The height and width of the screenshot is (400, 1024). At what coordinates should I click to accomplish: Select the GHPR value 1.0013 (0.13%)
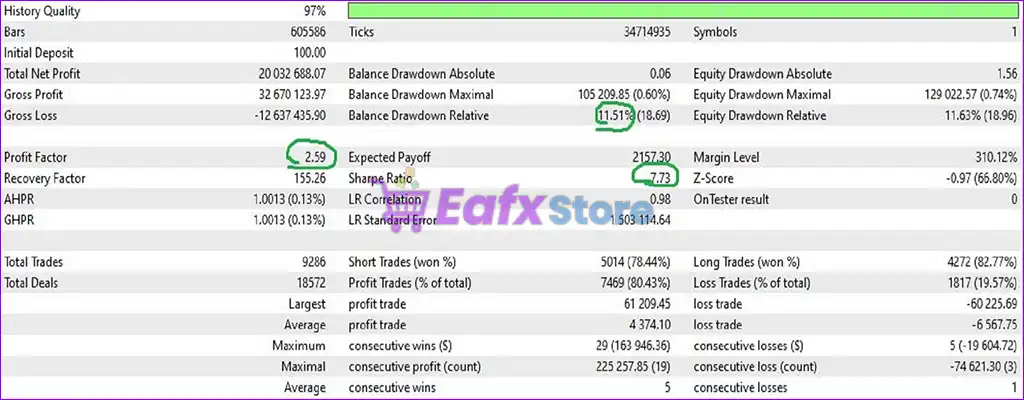(289, 220)
